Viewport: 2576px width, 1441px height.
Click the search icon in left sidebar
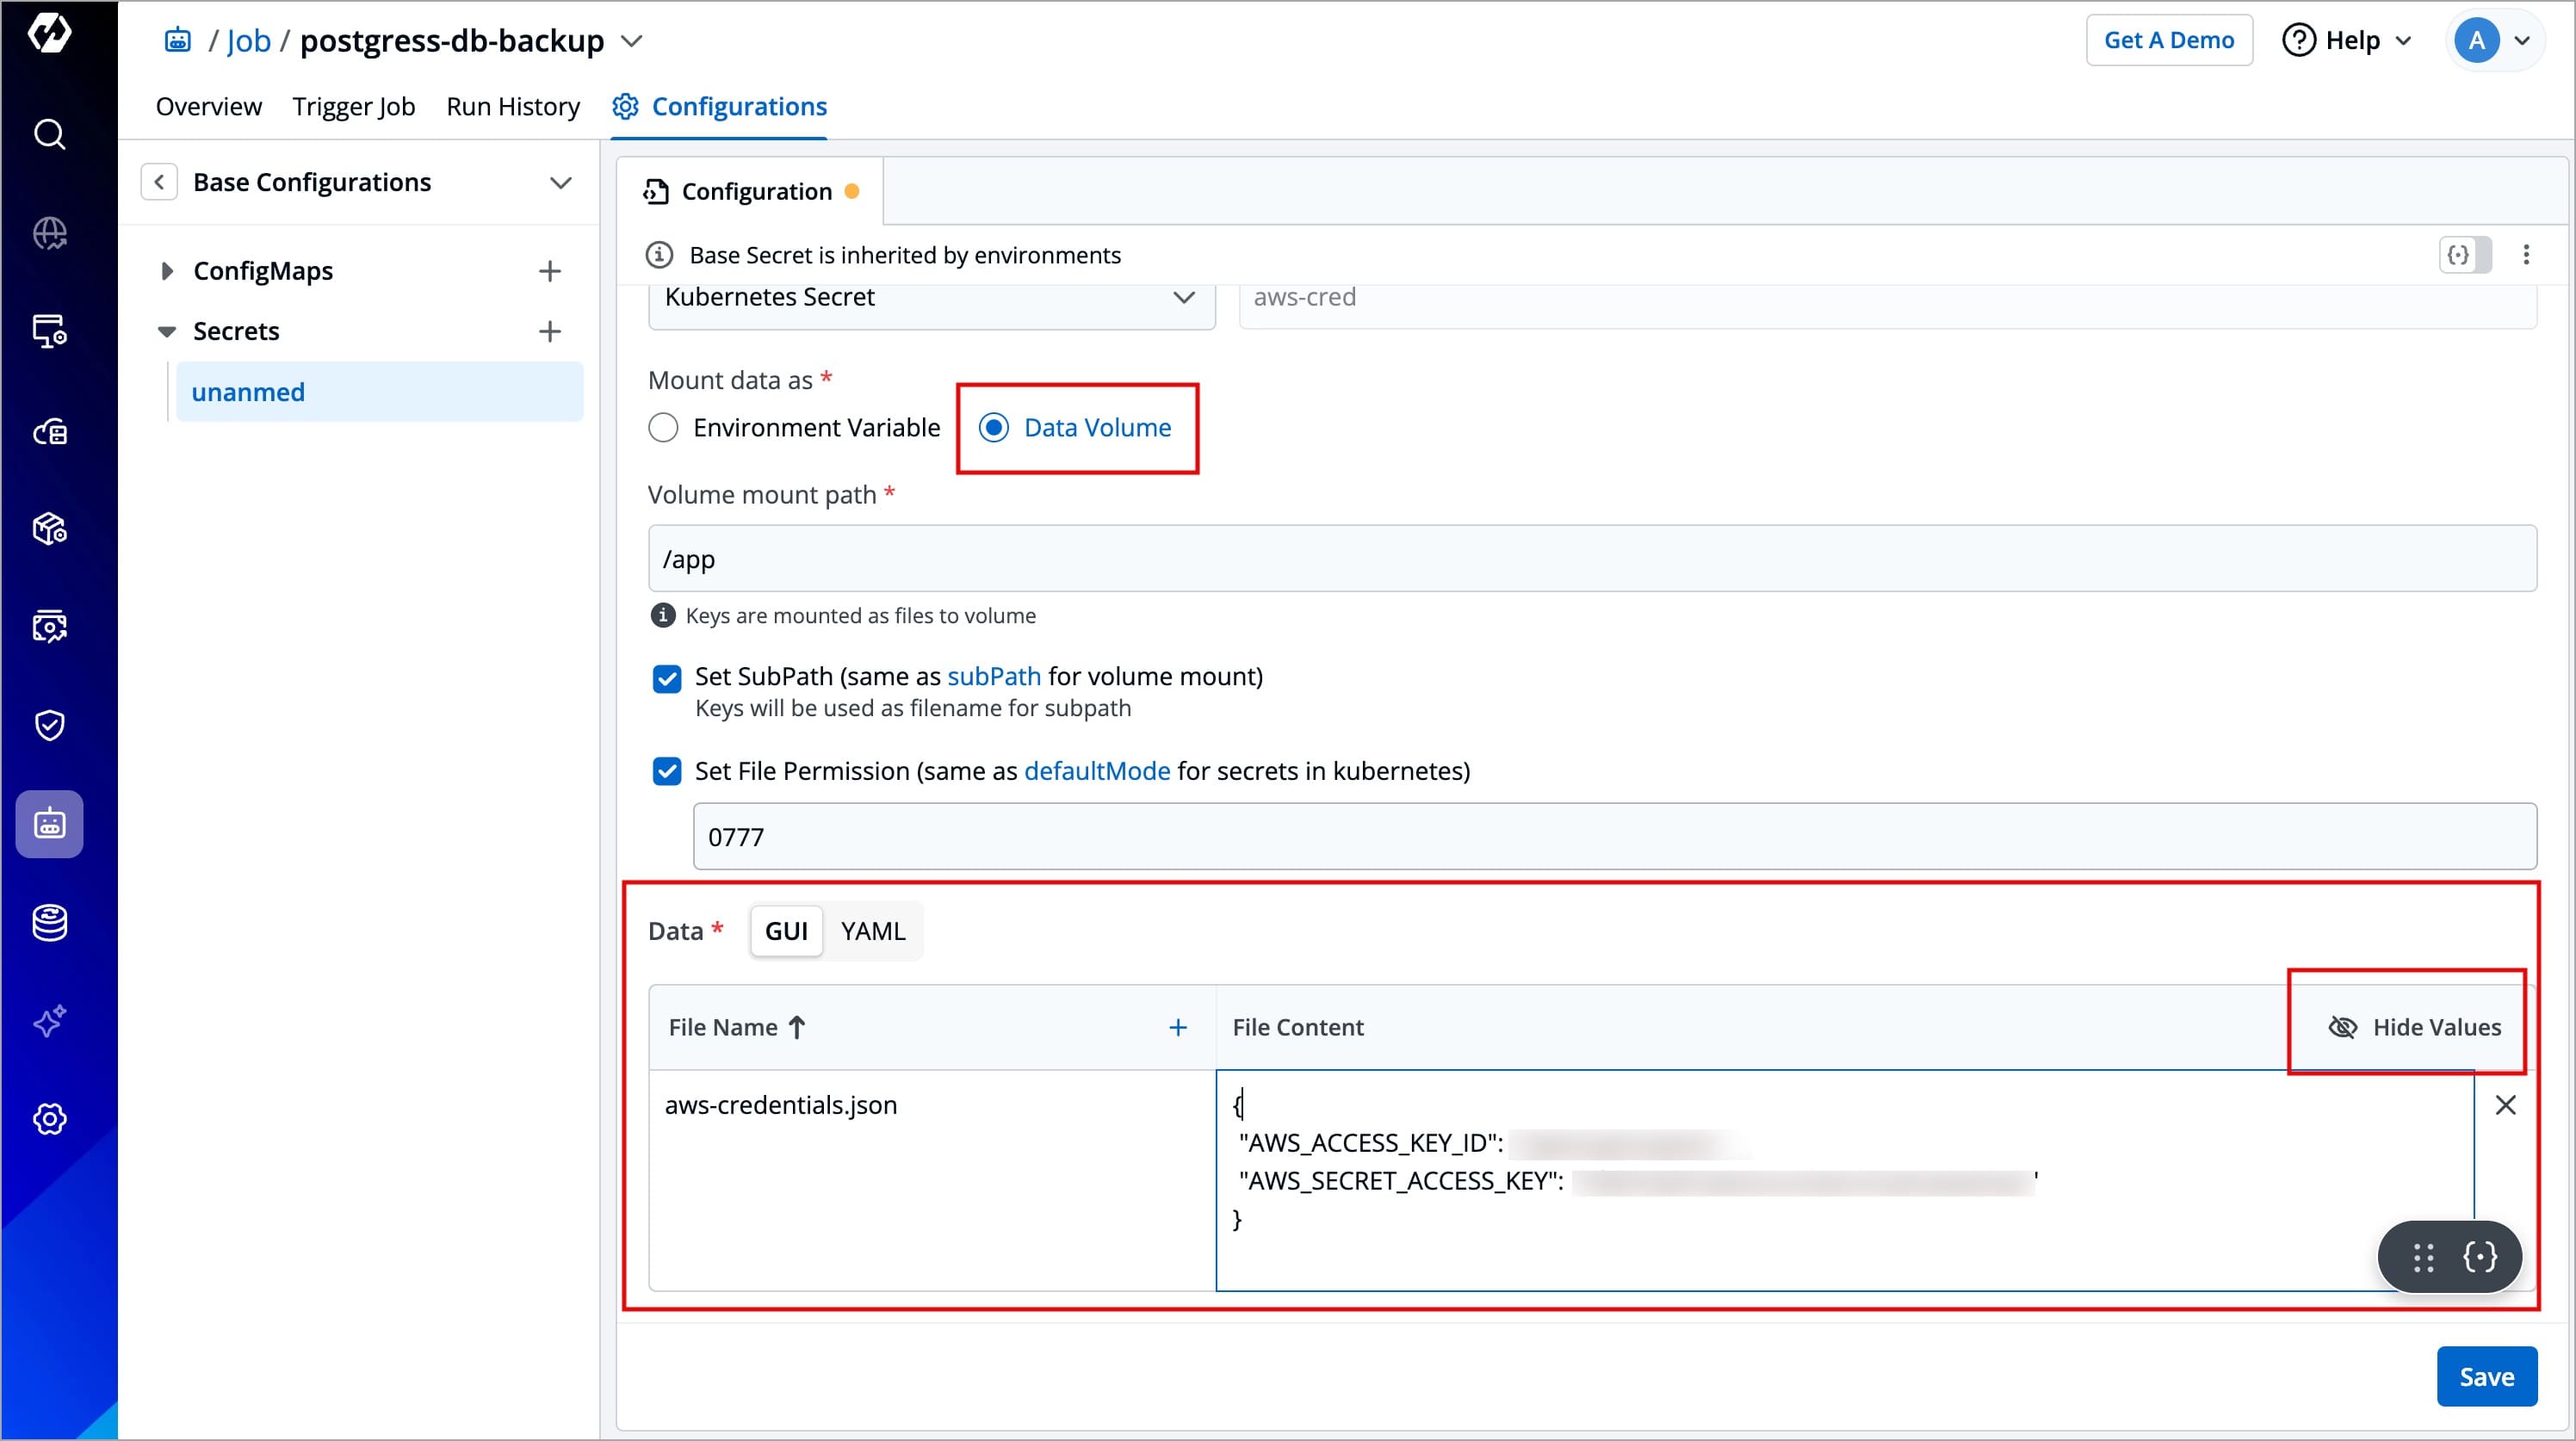coord(49,134)
